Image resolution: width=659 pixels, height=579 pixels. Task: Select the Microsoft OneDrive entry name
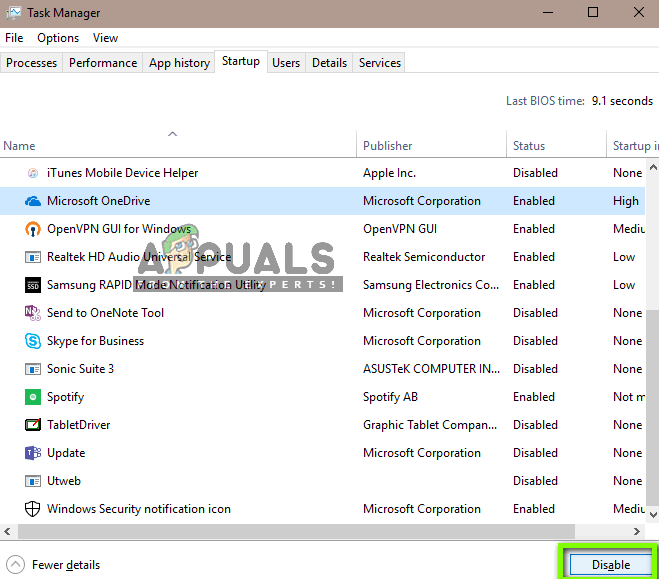coord(99,201)
